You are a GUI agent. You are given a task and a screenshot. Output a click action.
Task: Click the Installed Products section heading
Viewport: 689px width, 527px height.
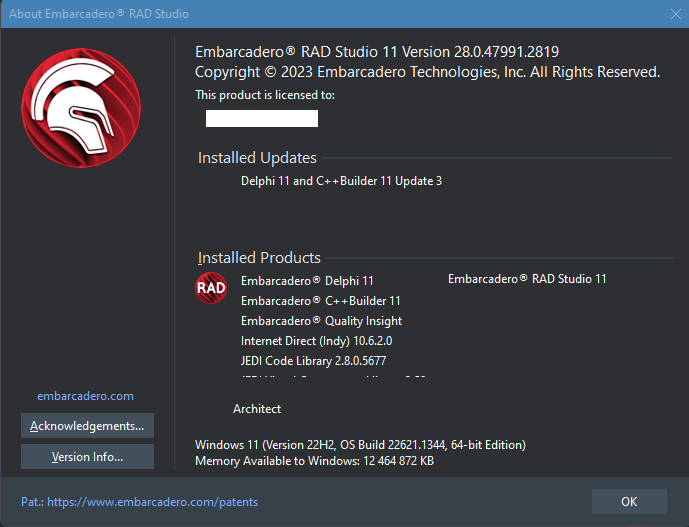(x=259, y=258)
